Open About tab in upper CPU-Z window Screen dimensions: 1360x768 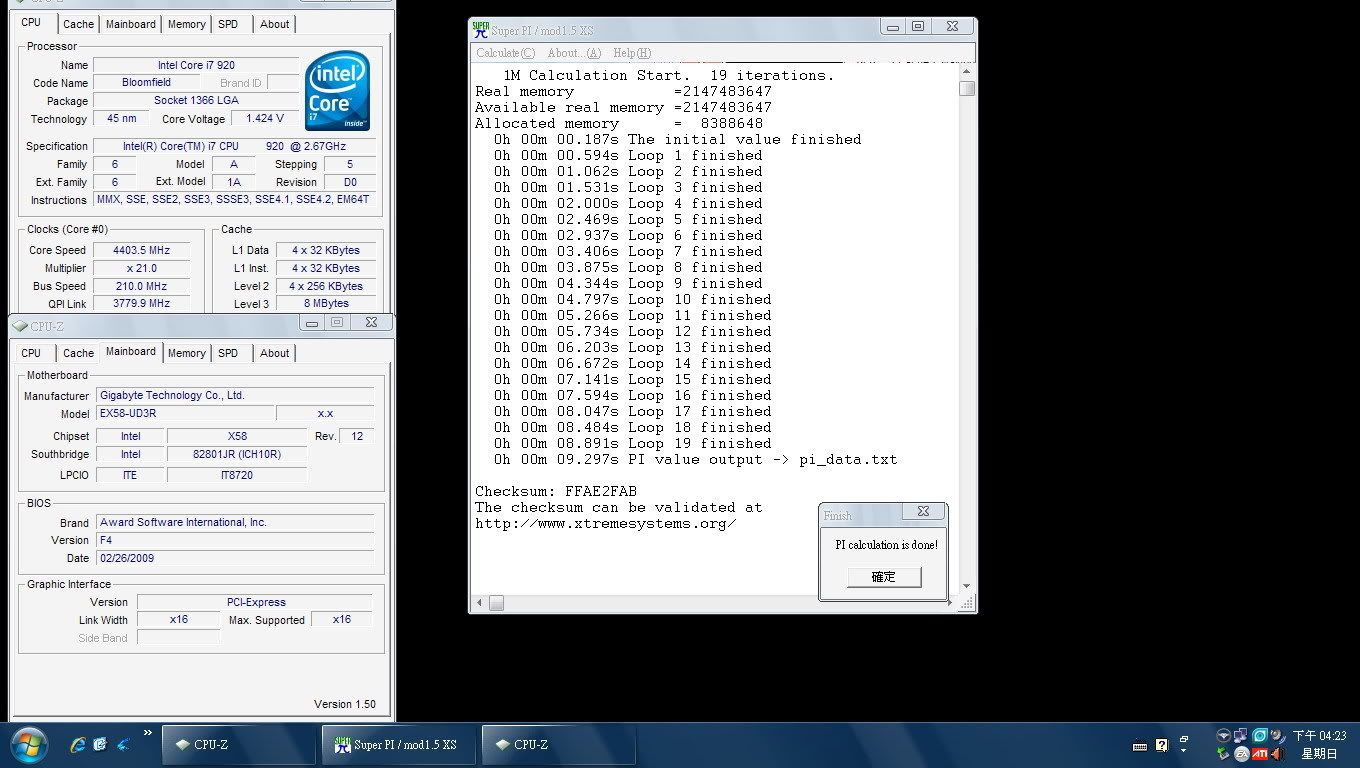tap(275, 24)
